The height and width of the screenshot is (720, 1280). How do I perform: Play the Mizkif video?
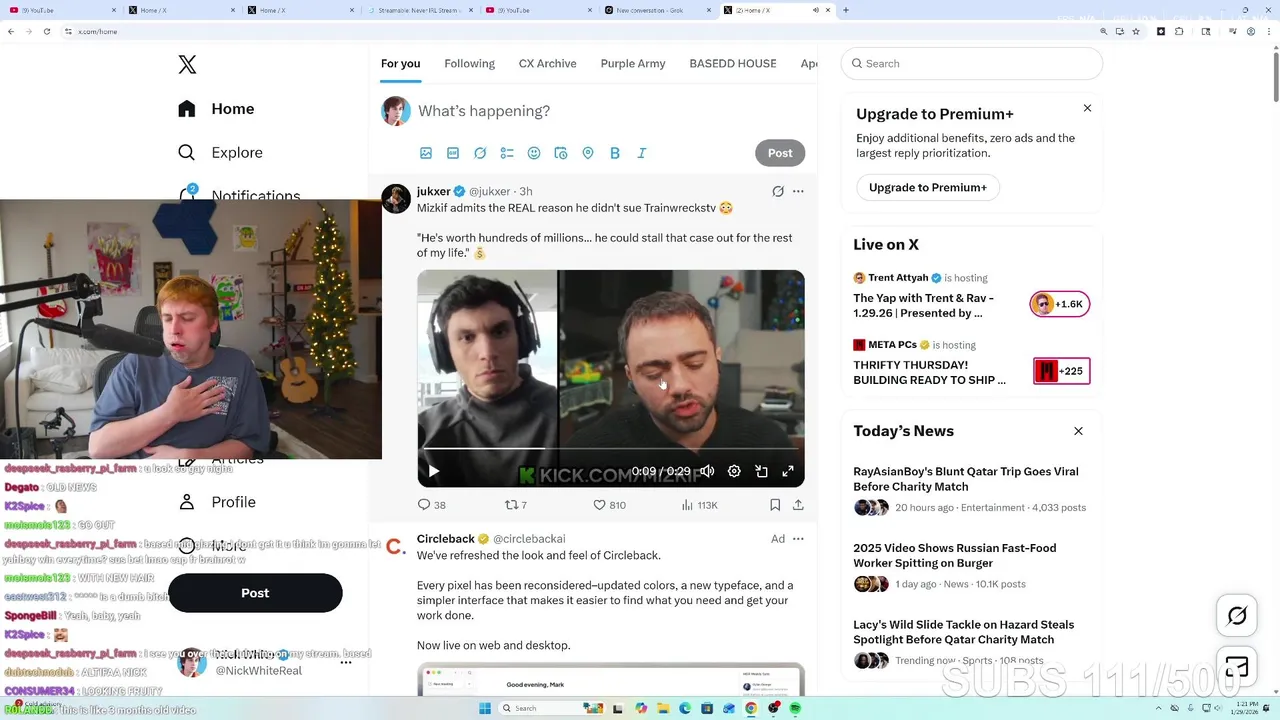[x=434, y=471]
